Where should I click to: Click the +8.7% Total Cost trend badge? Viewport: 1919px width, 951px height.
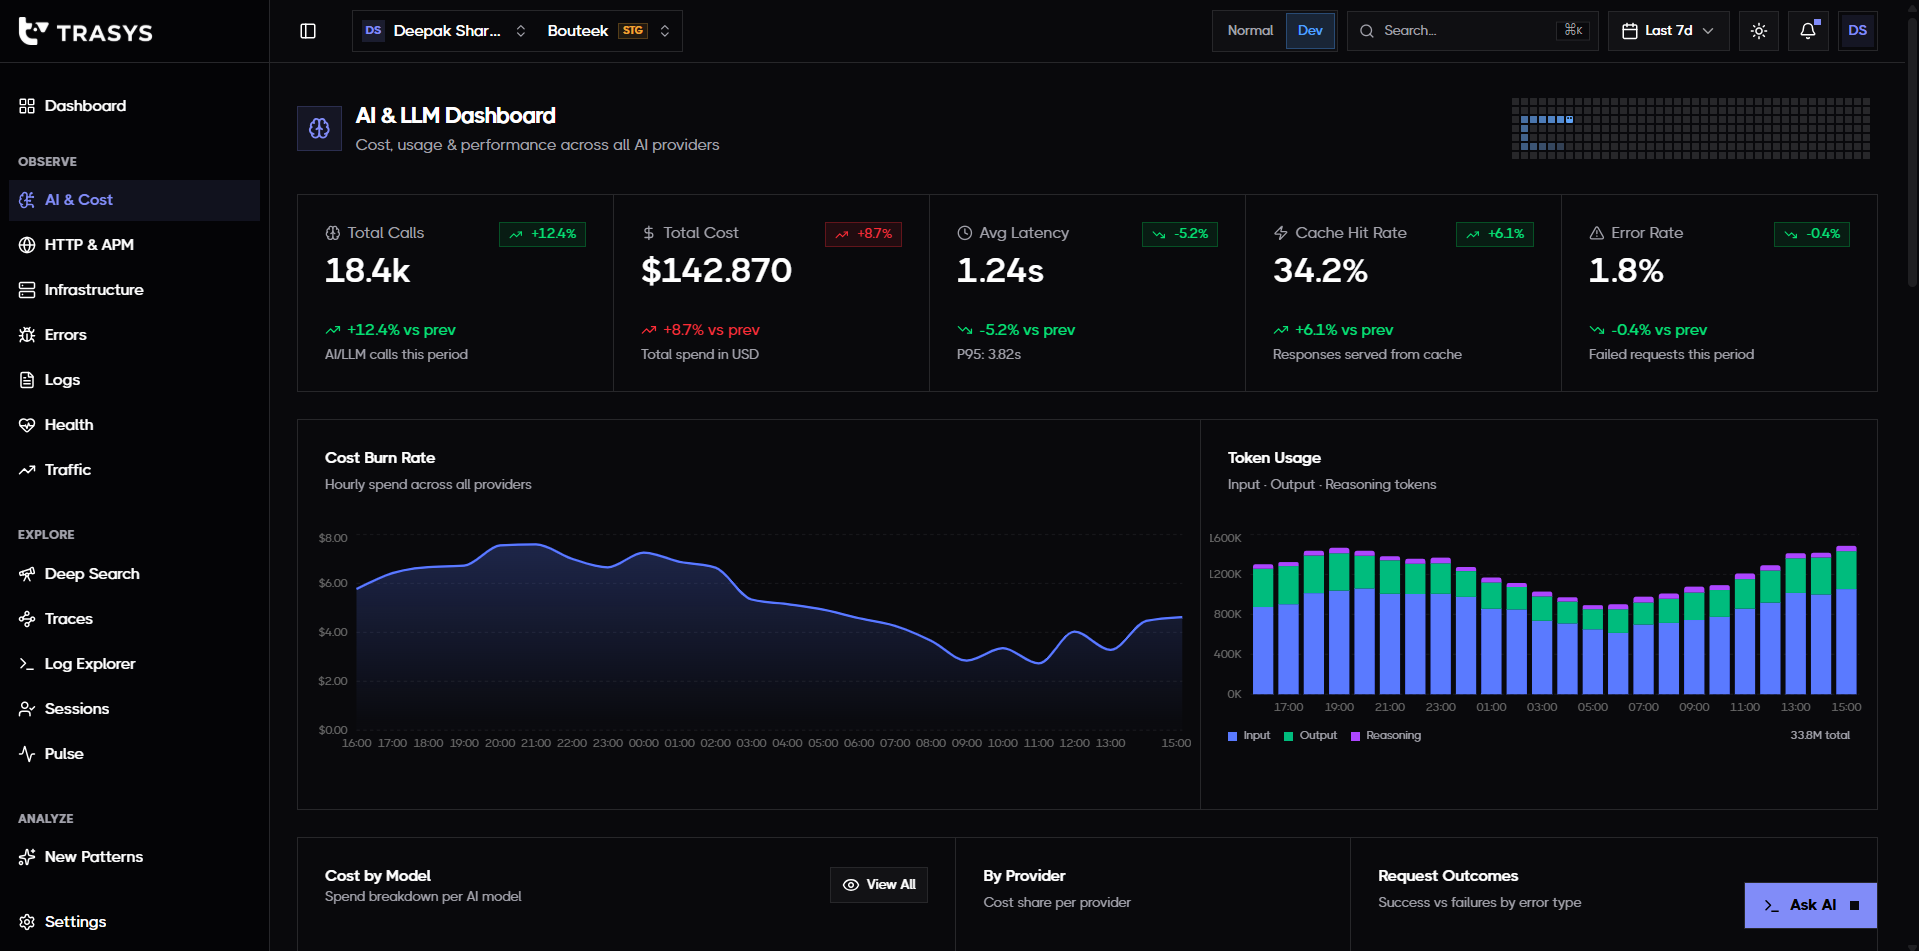(864, 234)
